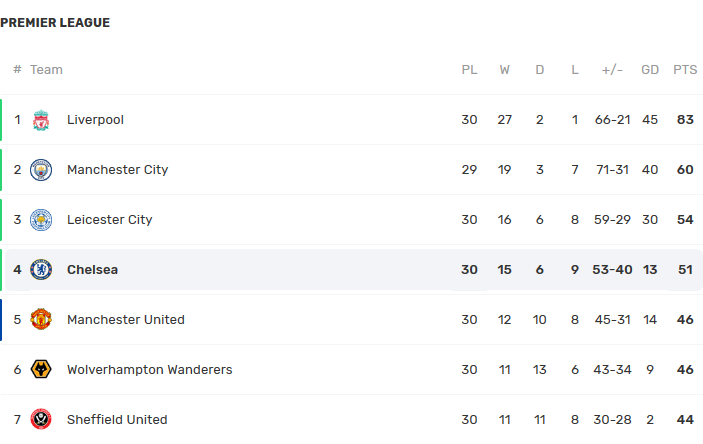Viewport: 703px width, 444px height.
Task: Click the +/- goals column header
Action: coord(612,70)
